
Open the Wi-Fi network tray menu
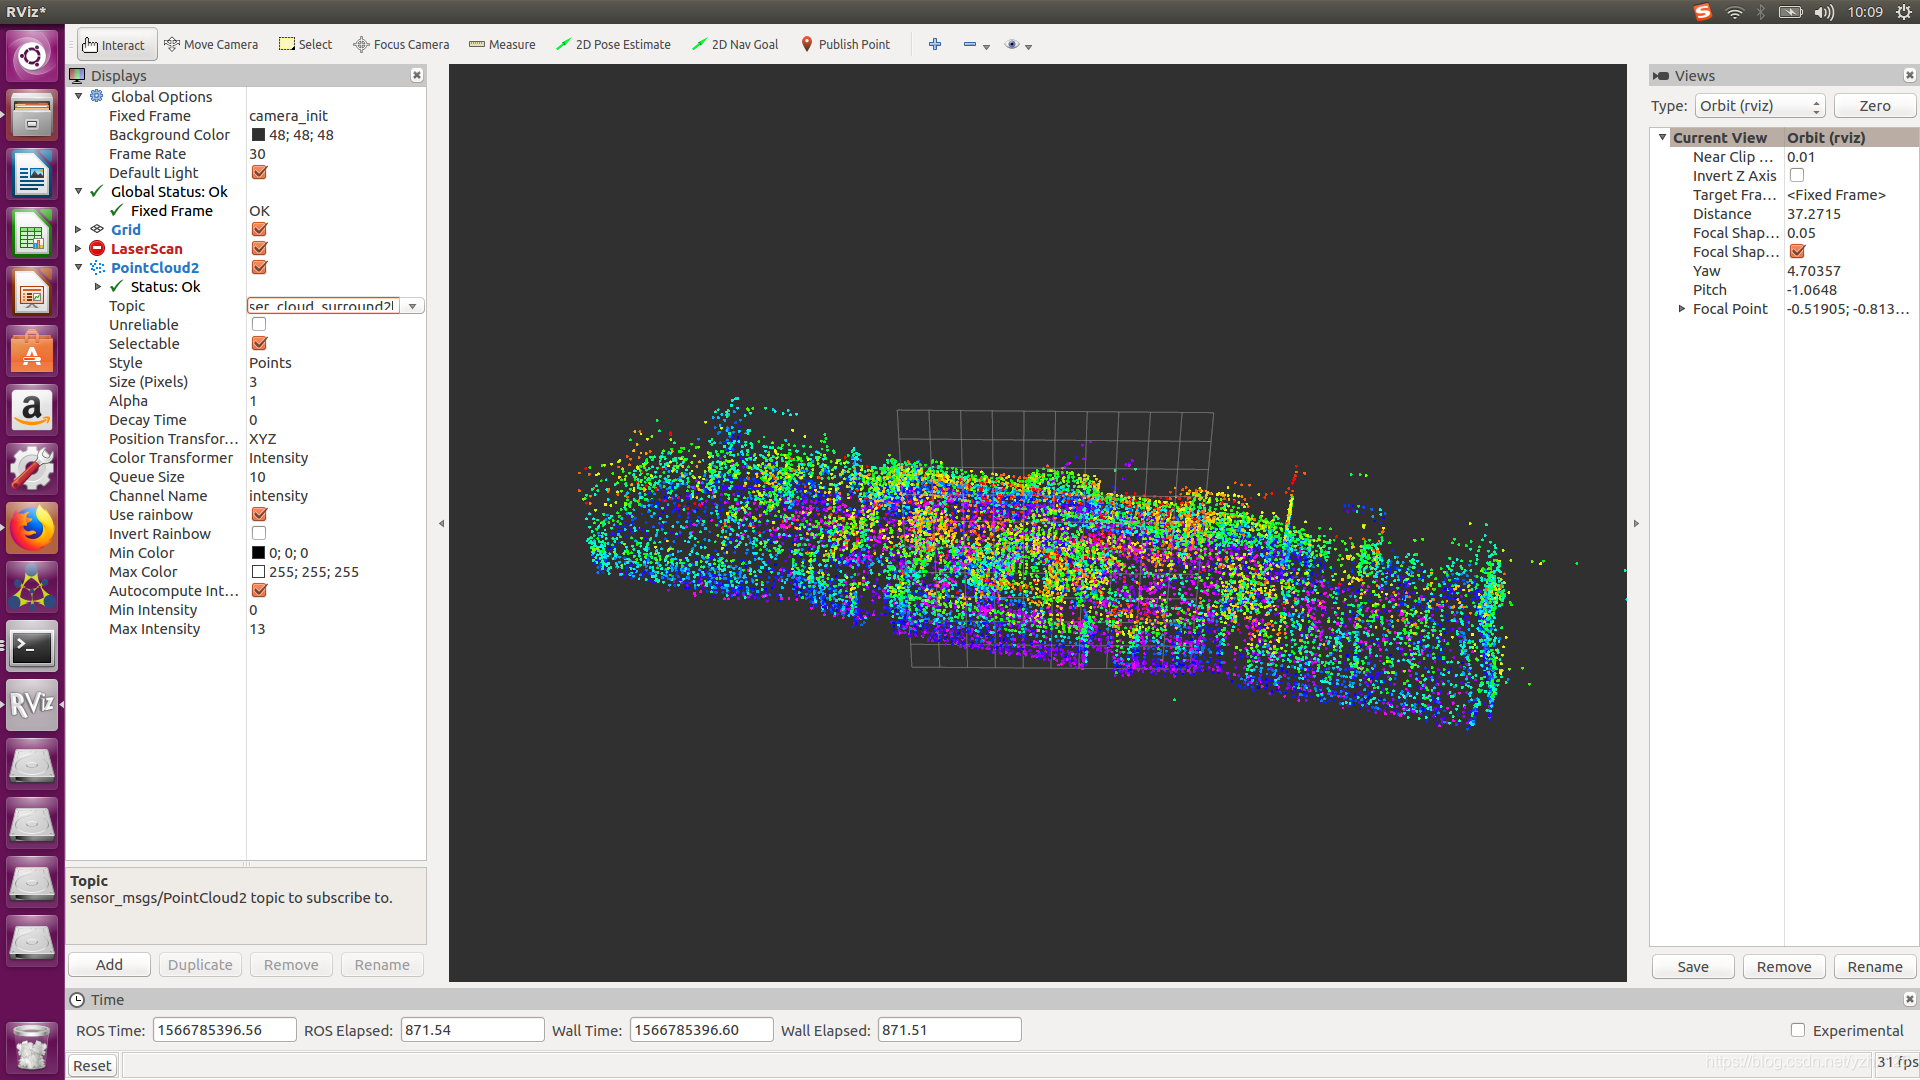pos(1735,12)
